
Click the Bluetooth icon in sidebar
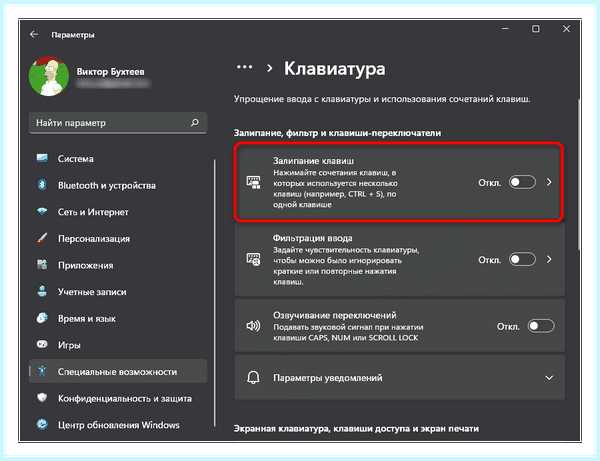pyautogui.click(x=42, y=185)
